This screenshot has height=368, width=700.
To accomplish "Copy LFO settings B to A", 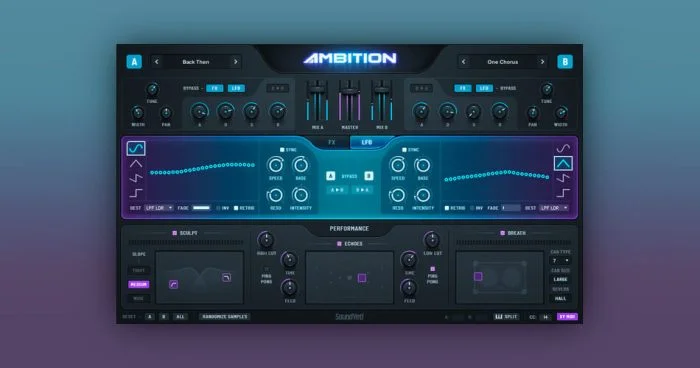I will [362, 190].
